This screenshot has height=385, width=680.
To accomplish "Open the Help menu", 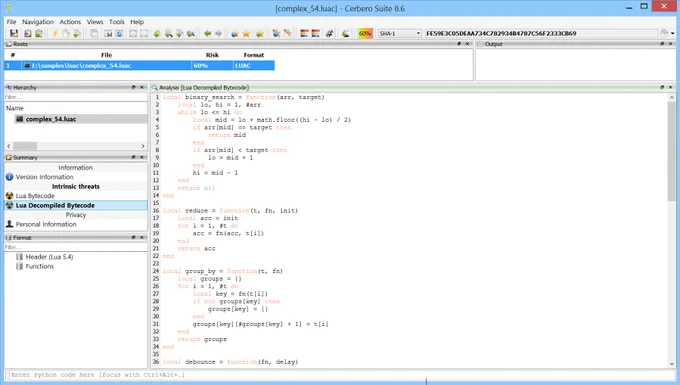I will [137, 22].
